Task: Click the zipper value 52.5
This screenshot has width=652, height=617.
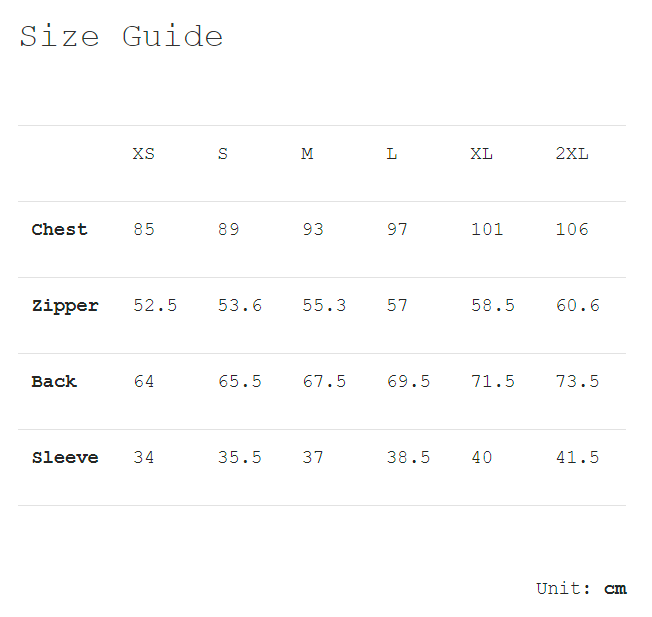Action: point(155,306)
